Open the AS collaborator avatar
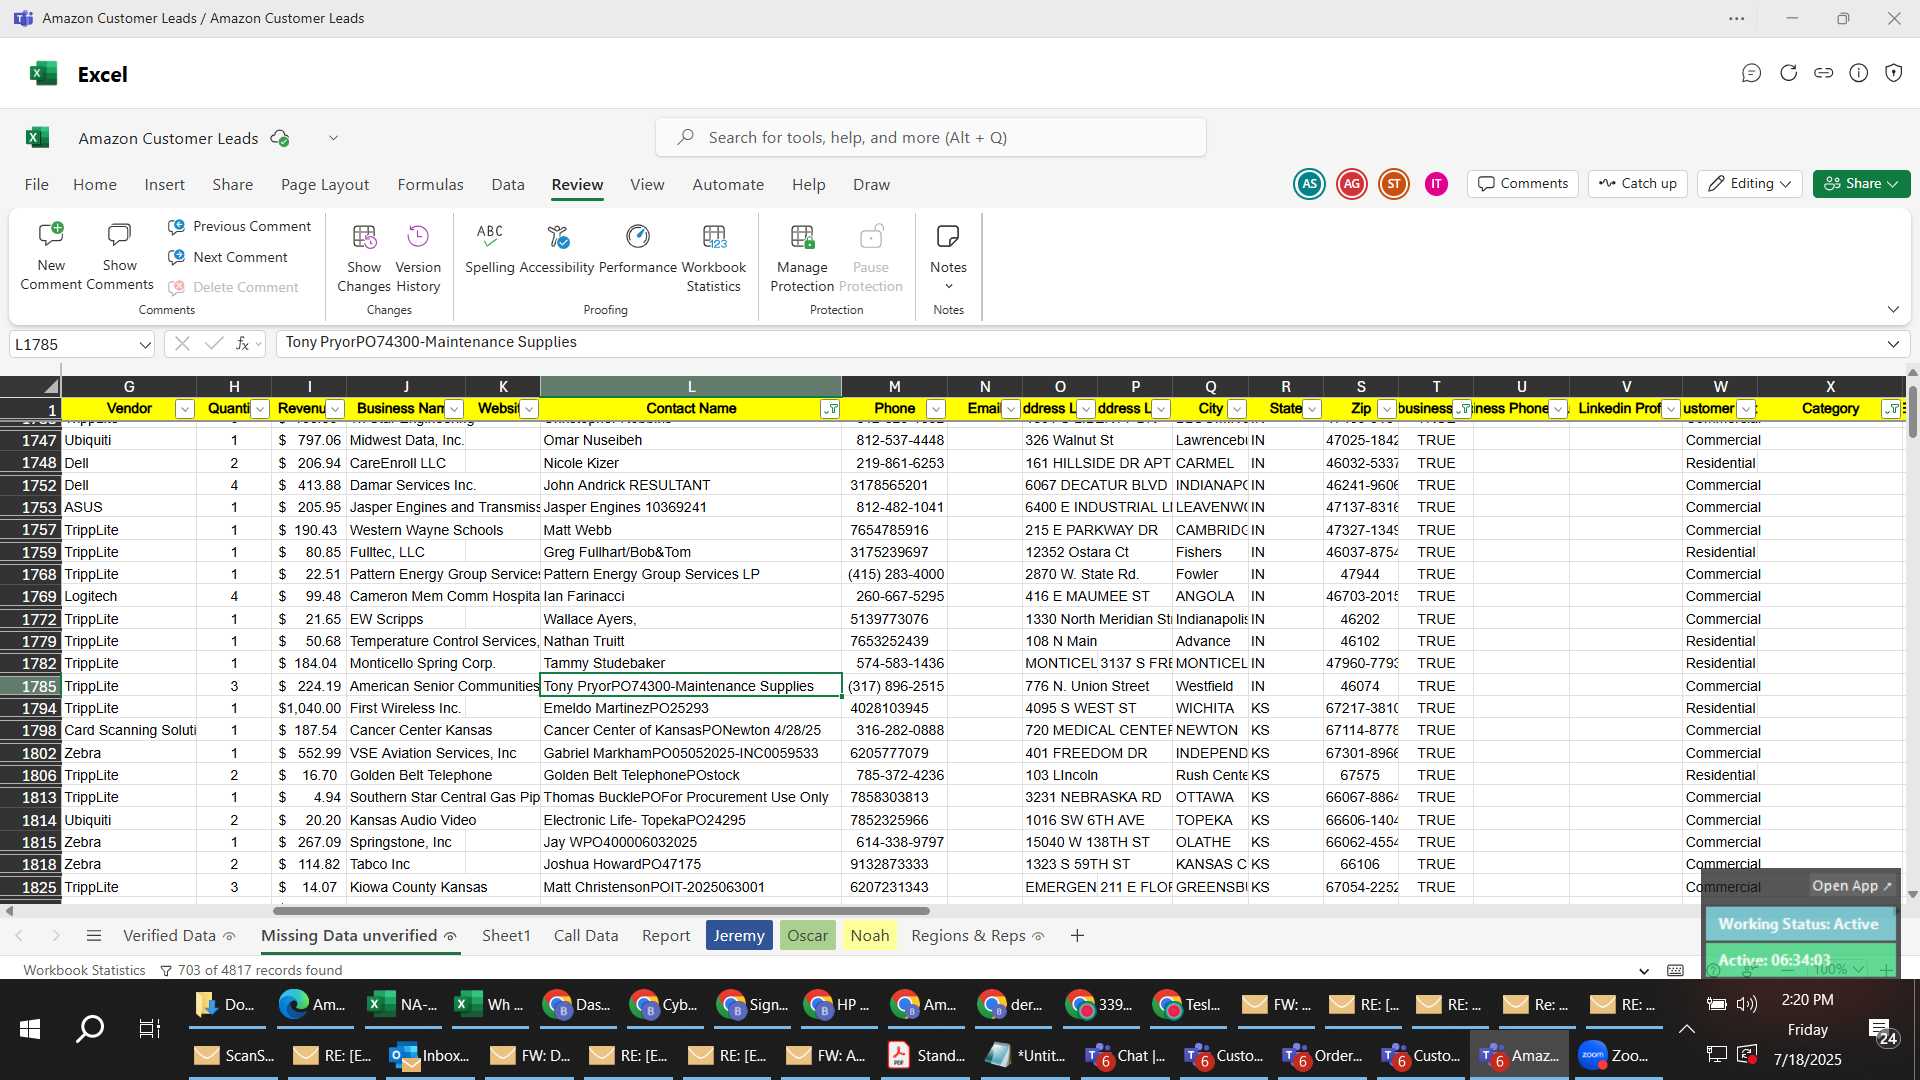Image resolution: width=1920 pixels, height=1080 pixels. 1309,184
